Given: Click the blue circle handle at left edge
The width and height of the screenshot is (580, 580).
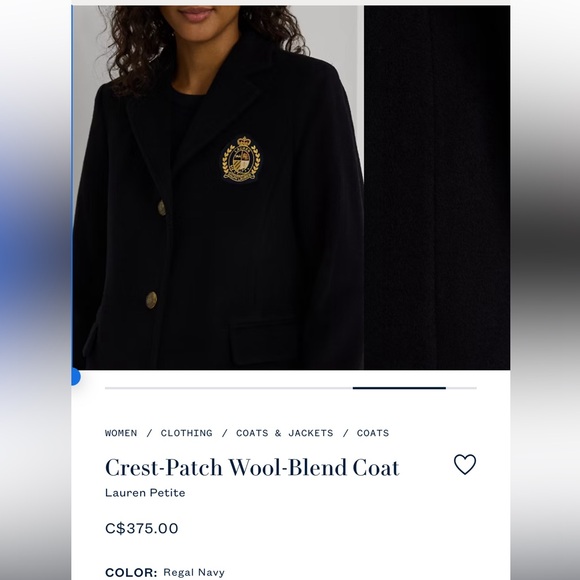Looking at the screenshot, I should pyautogui.click(x=75, y=377).
